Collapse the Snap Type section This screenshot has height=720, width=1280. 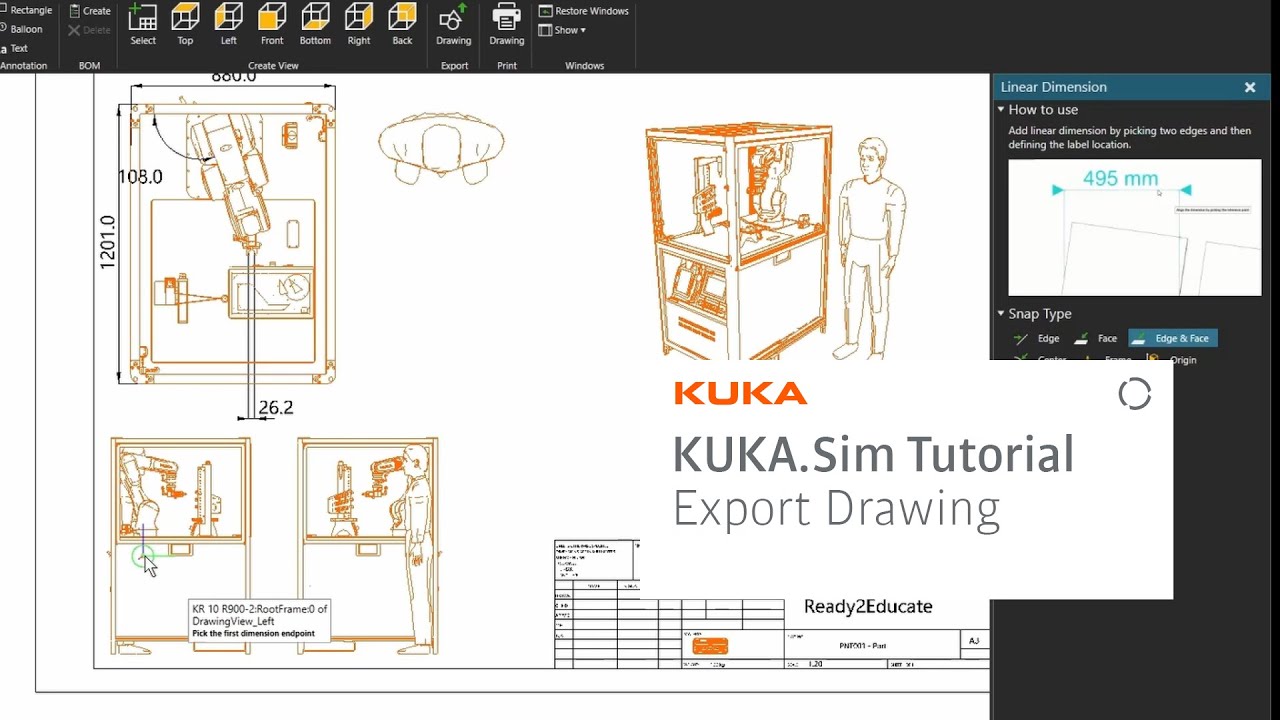tap(1001, 314)
